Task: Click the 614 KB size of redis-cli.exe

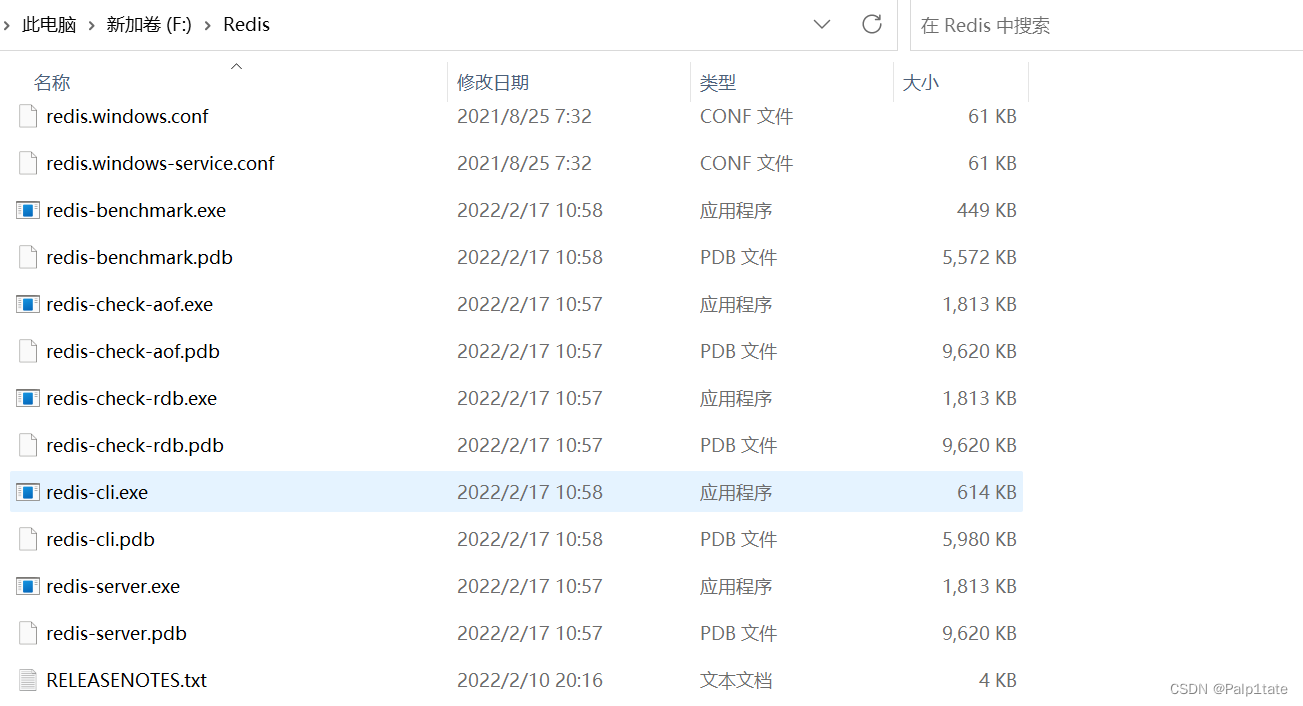Action: pyautogui.click(x=987, y=492)
